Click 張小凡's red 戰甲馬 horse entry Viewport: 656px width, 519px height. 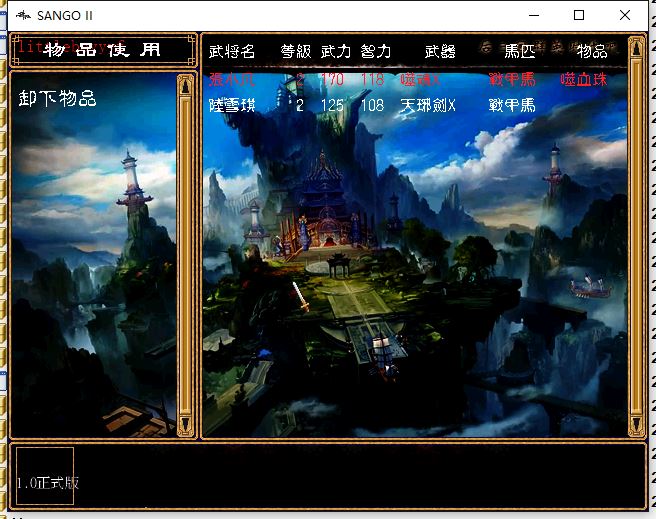[512, 79]
